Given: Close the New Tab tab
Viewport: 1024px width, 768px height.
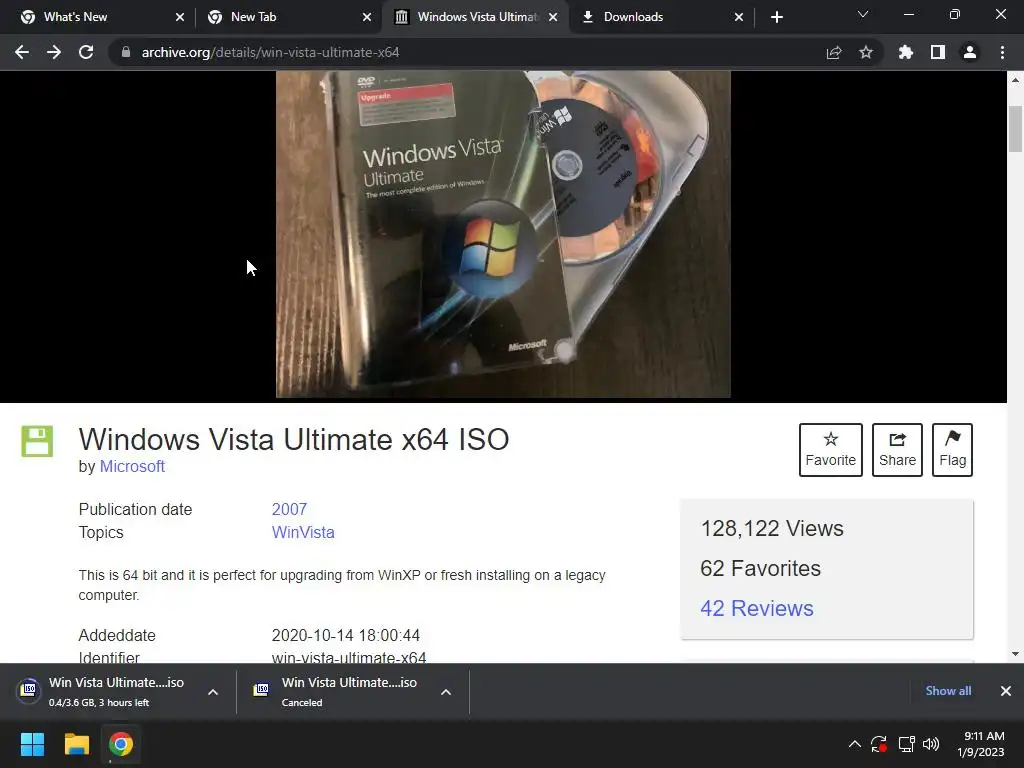Looking at the screenshot, I should click(x=367, y=17).
